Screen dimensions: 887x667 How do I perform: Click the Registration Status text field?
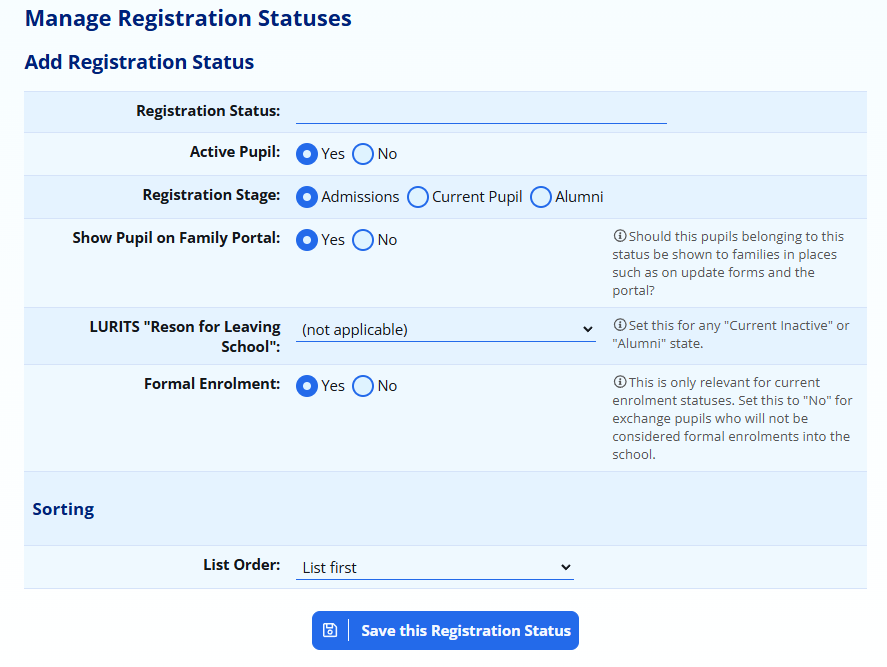(x=481, y=112)
